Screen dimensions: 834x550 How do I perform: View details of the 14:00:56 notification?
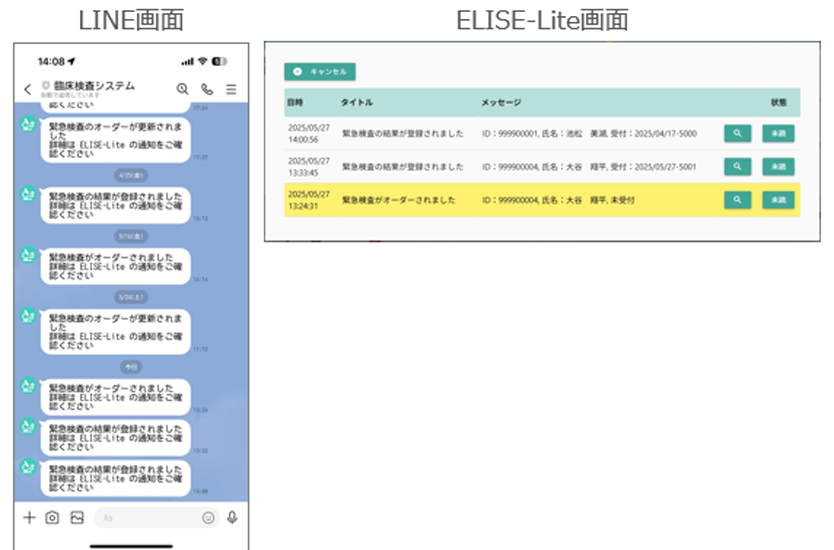[737, 132]
